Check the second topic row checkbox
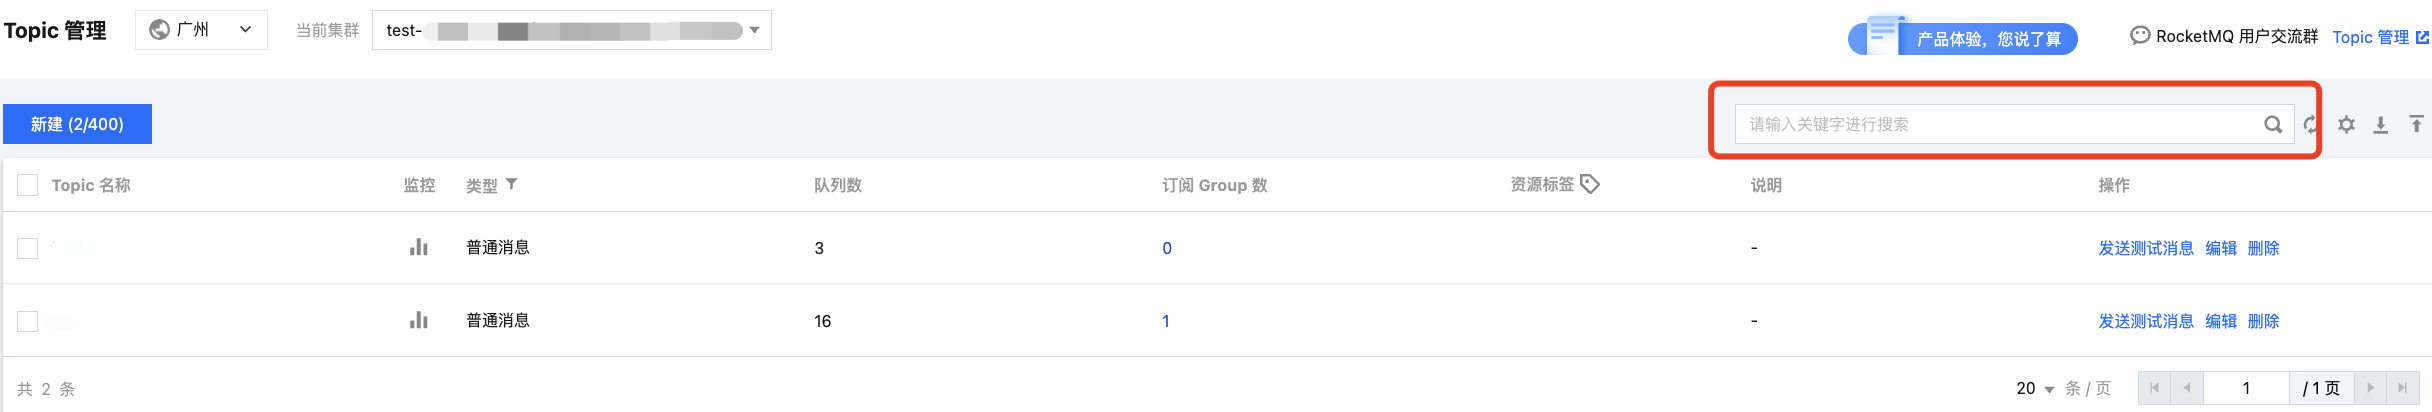The width and height of the screenshot is (2432, 412). click(28, 321)
